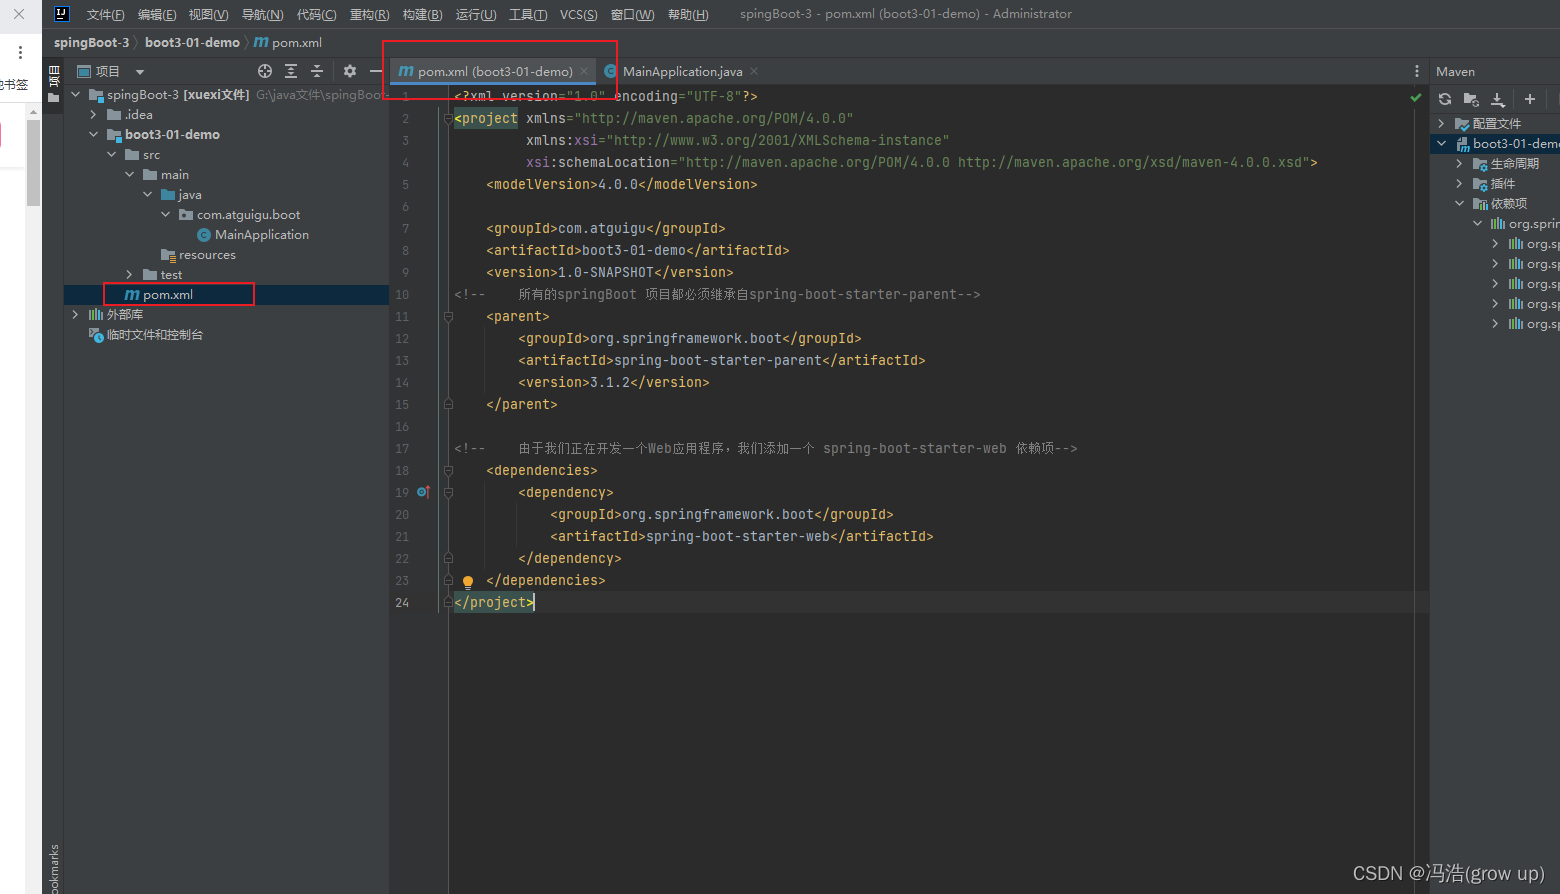Viewport: 1560px width, 894px height.
Task: Reload all Maven projects
Action: coord(1445,99)
